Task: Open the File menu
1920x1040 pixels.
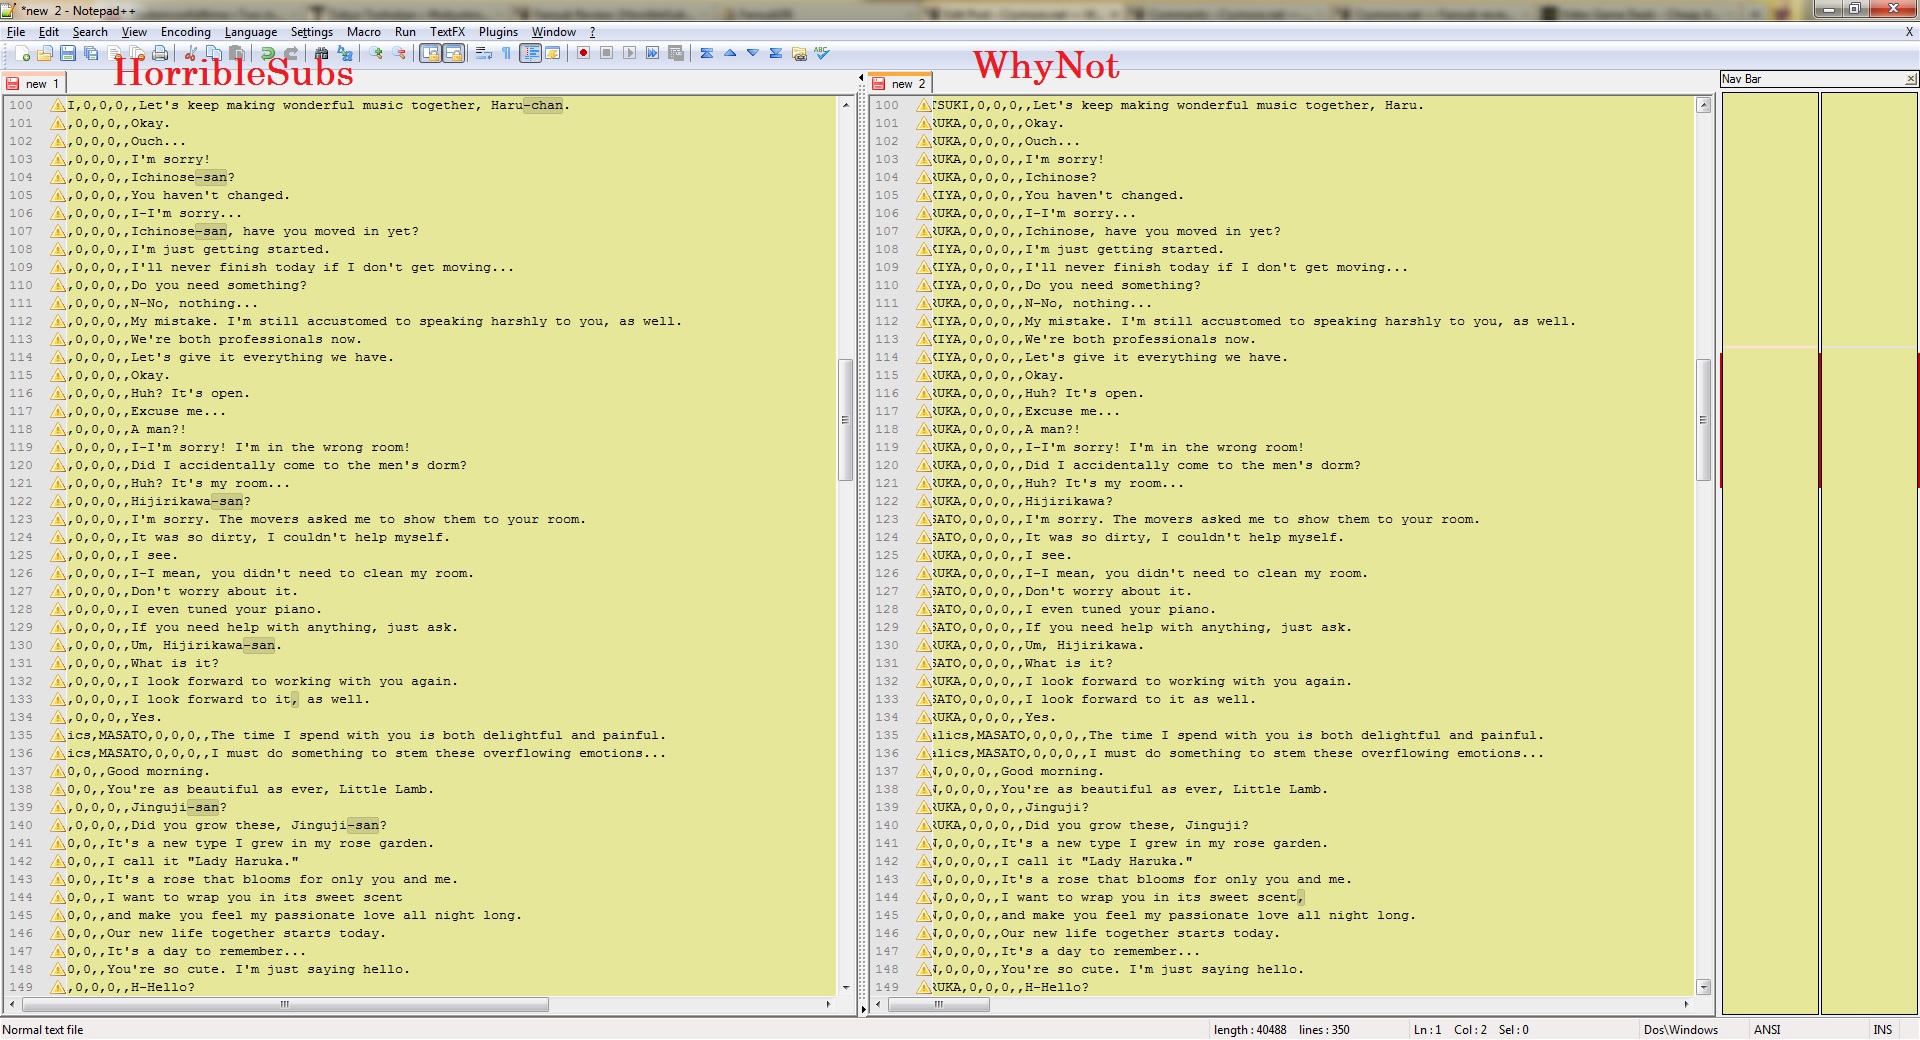Action: pyautogui.click(x=16, y=32)
